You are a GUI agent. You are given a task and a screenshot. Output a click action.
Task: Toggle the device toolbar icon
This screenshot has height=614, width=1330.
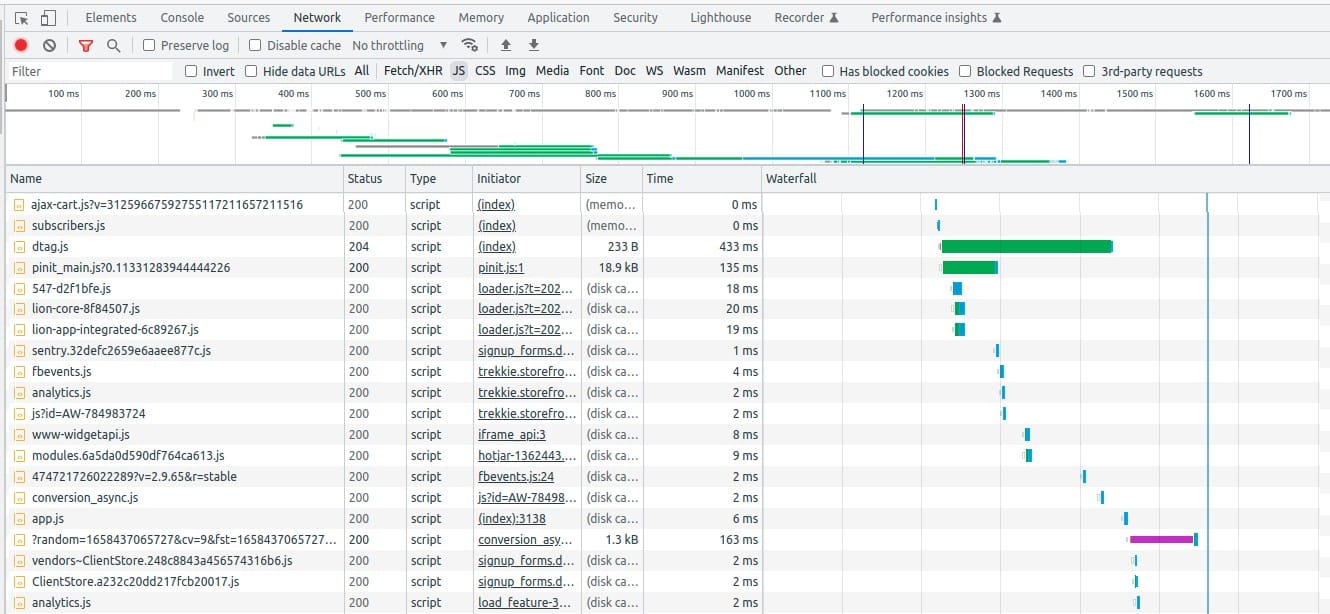click(48, 18)
